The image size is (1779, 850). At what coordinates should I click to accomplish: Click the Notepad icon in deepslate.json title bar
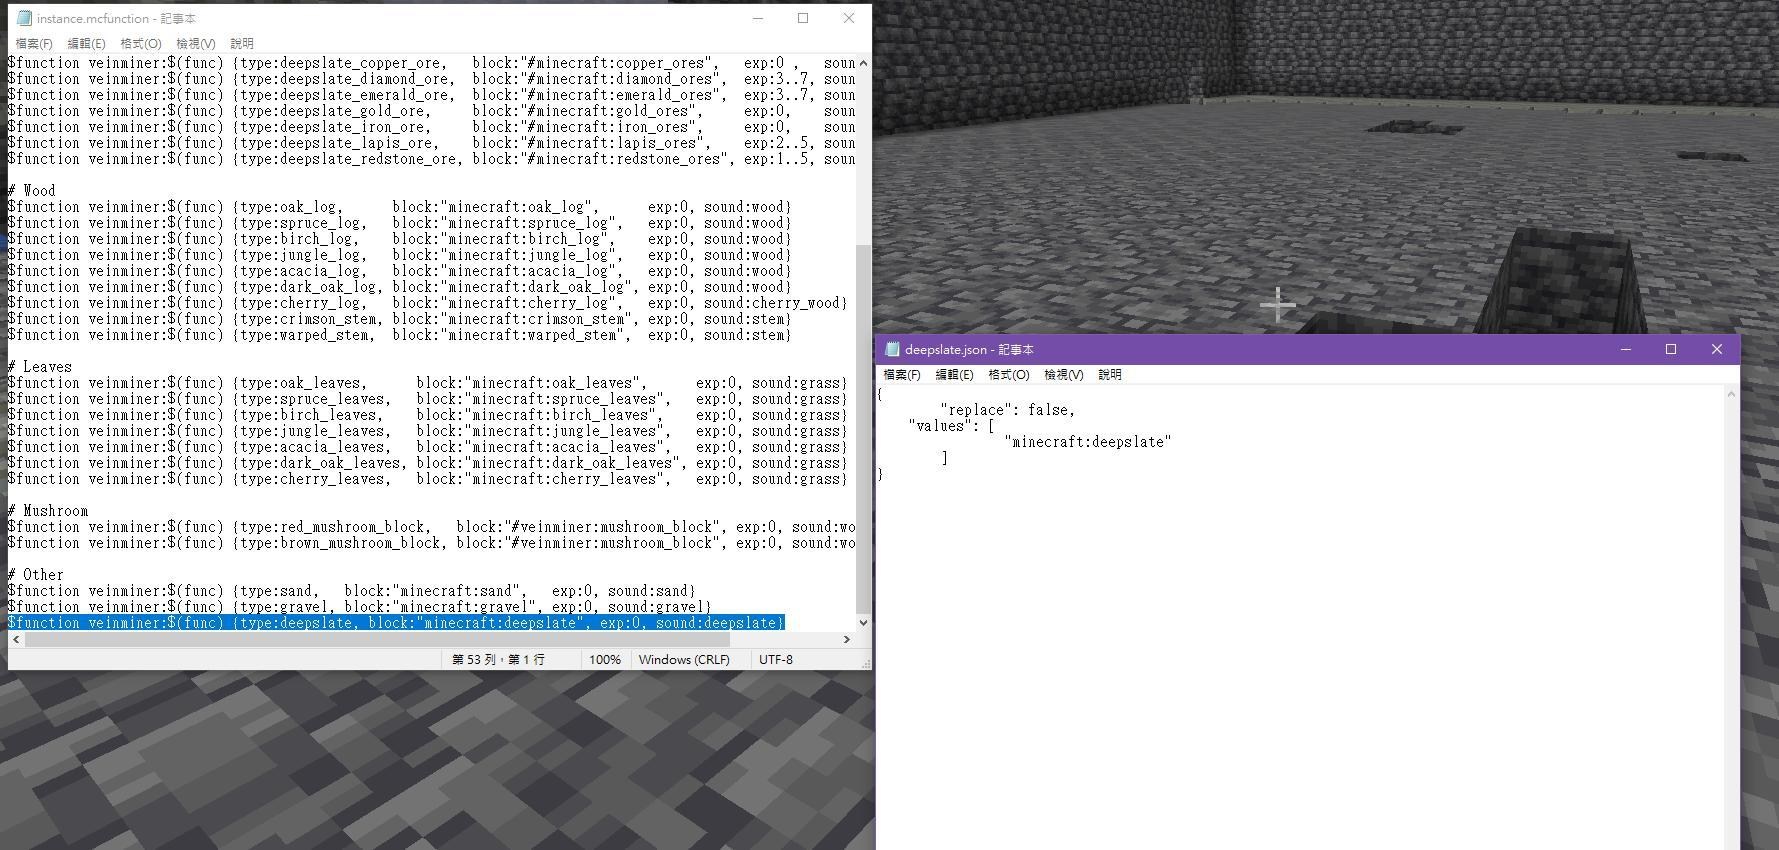coord(892,349)
